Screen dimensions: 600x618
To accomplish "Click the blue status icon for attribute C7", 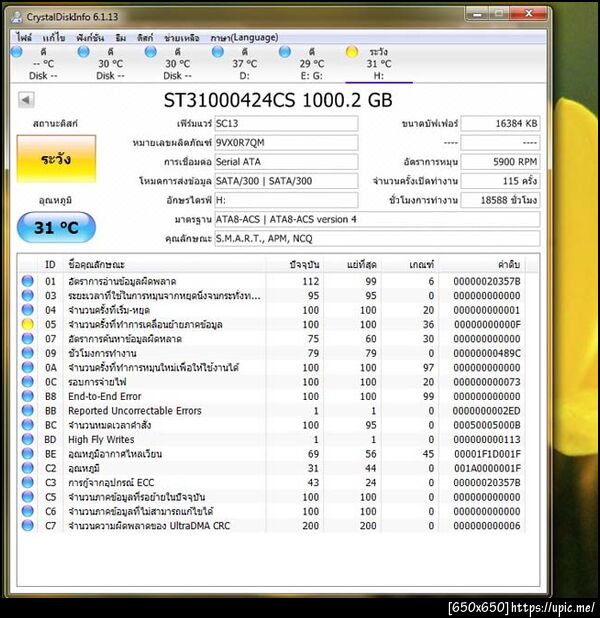I will [28, 525].
